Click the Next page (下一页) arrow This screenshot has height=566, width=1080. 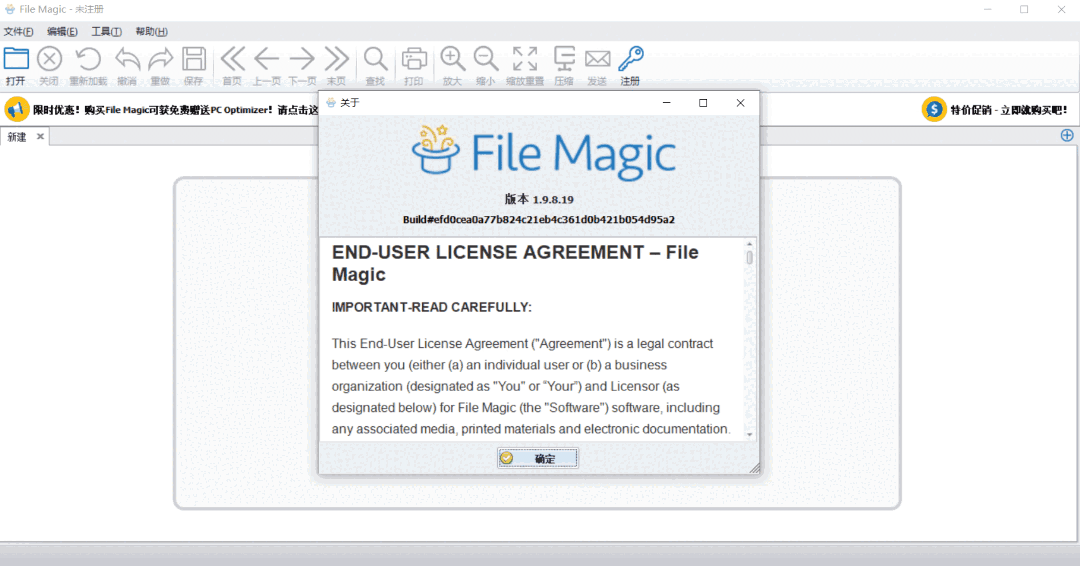point(302,59)
